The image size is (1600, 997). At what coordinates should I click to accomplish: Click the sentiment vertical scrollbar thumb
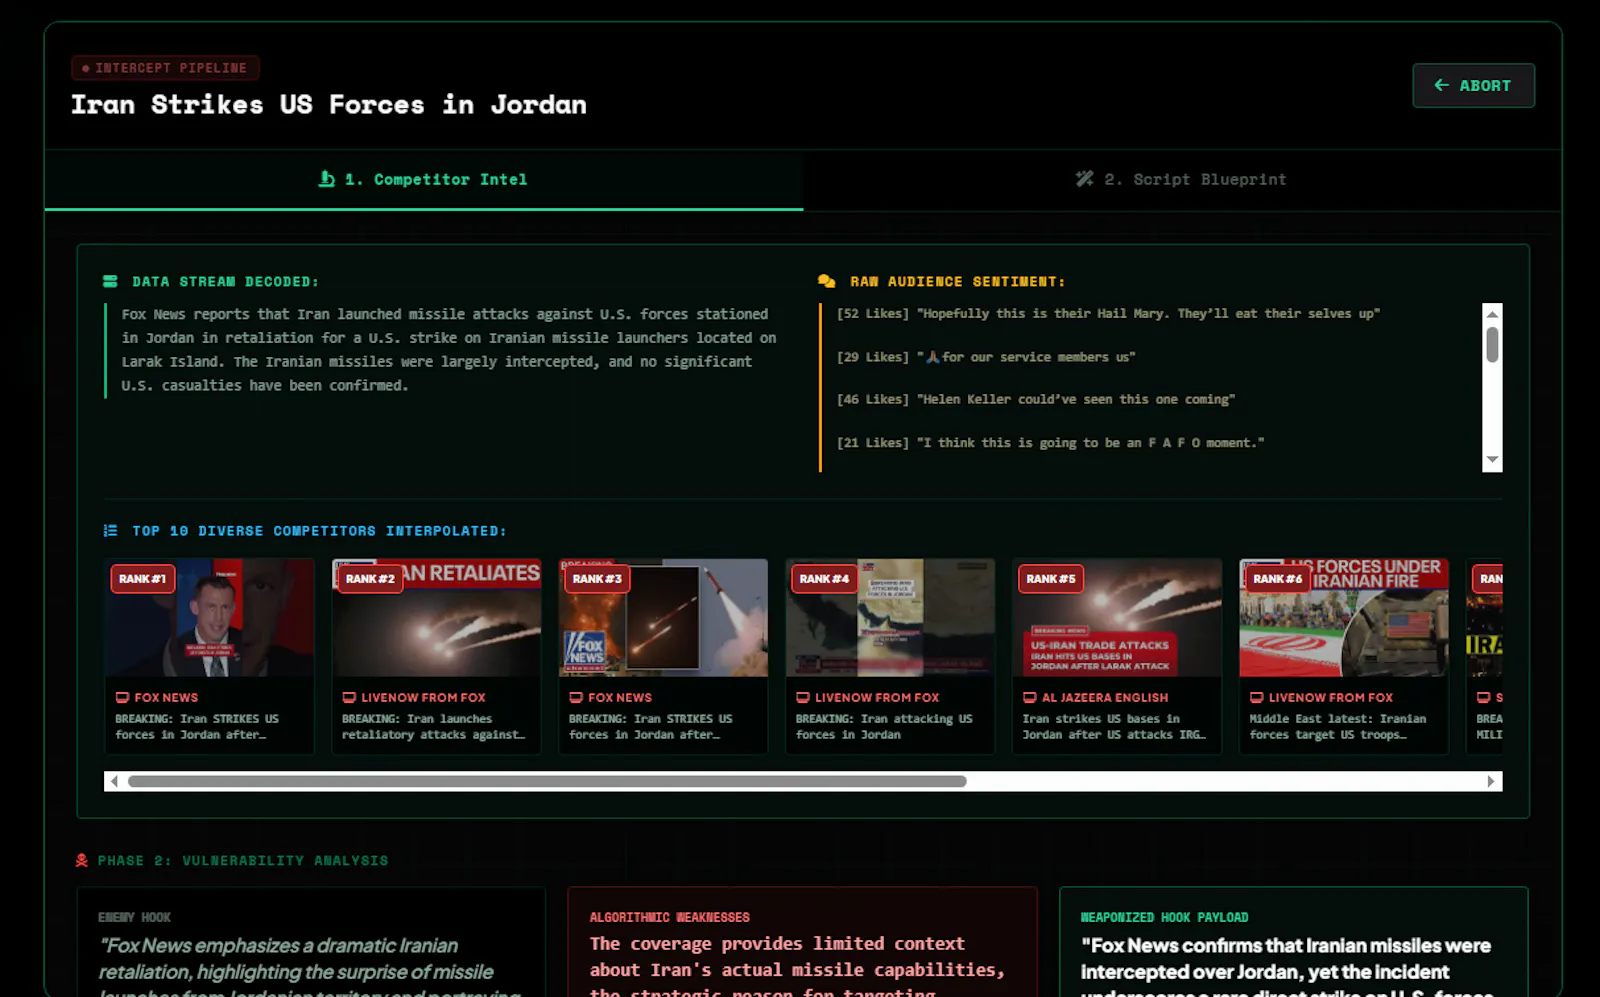pos(1492,345)
